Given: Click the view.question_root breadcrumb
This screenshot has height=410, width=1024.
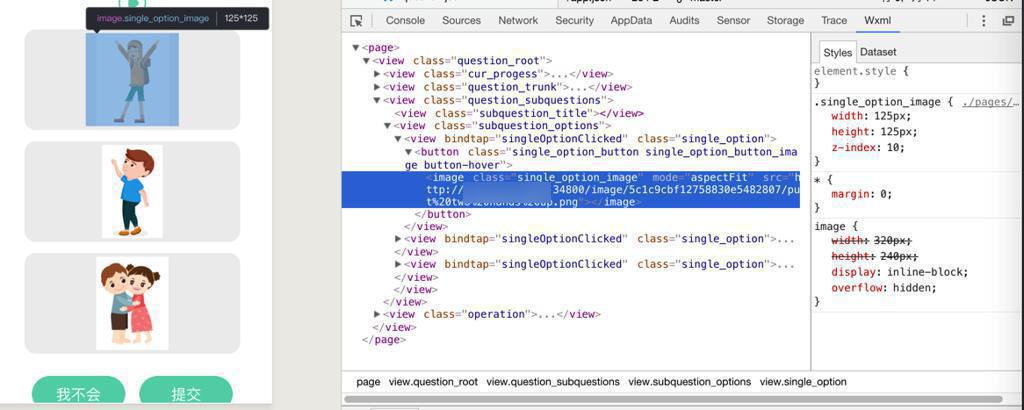Looking at the screenshot, I should 433,382.
